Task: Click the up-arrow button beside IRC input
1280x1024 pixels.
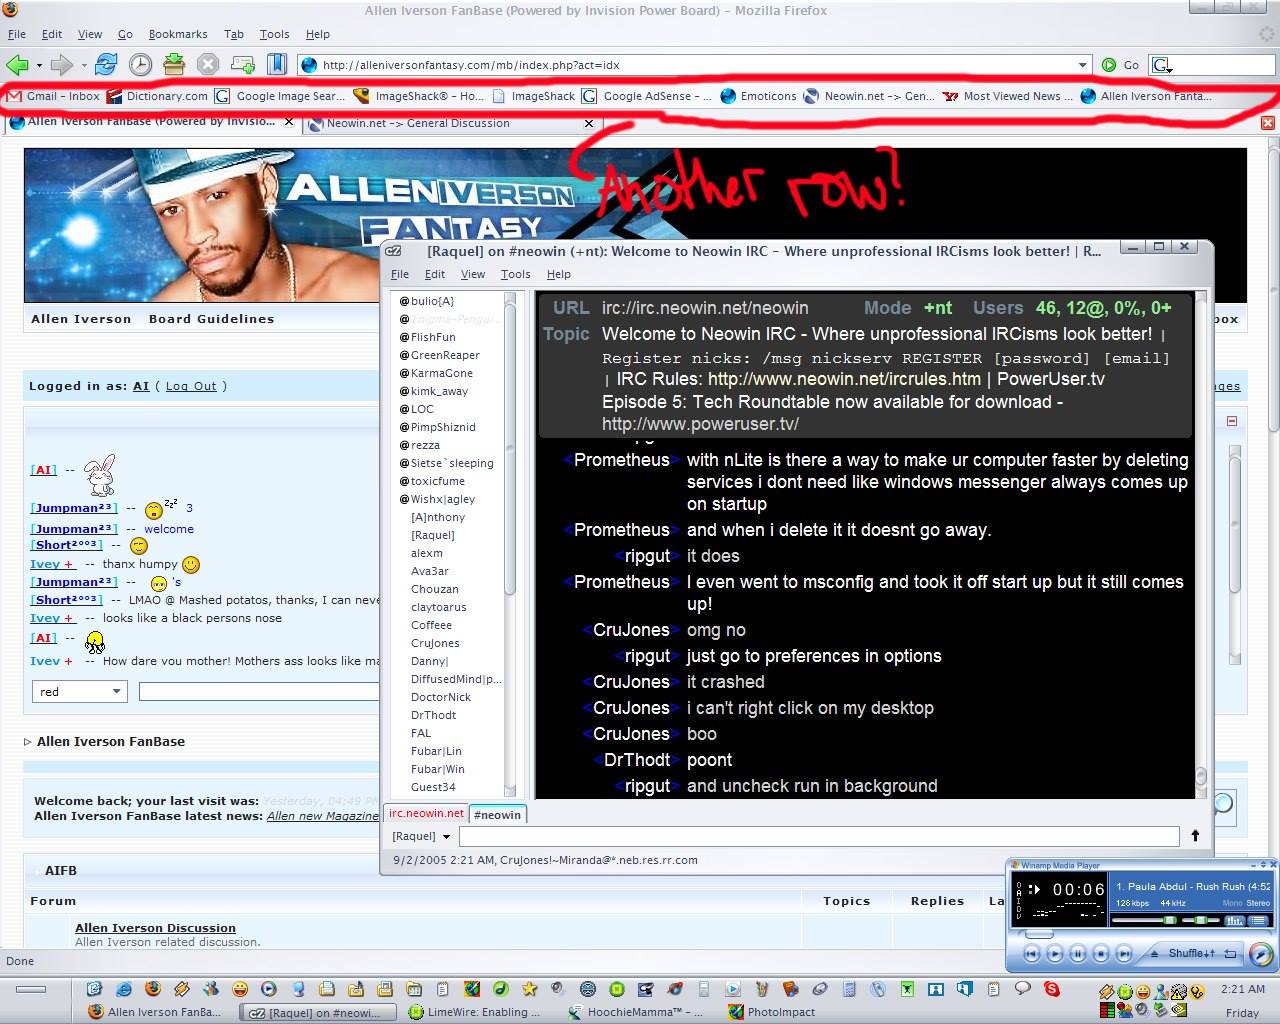Action: pyautogui.click(x=1195, y=836)
